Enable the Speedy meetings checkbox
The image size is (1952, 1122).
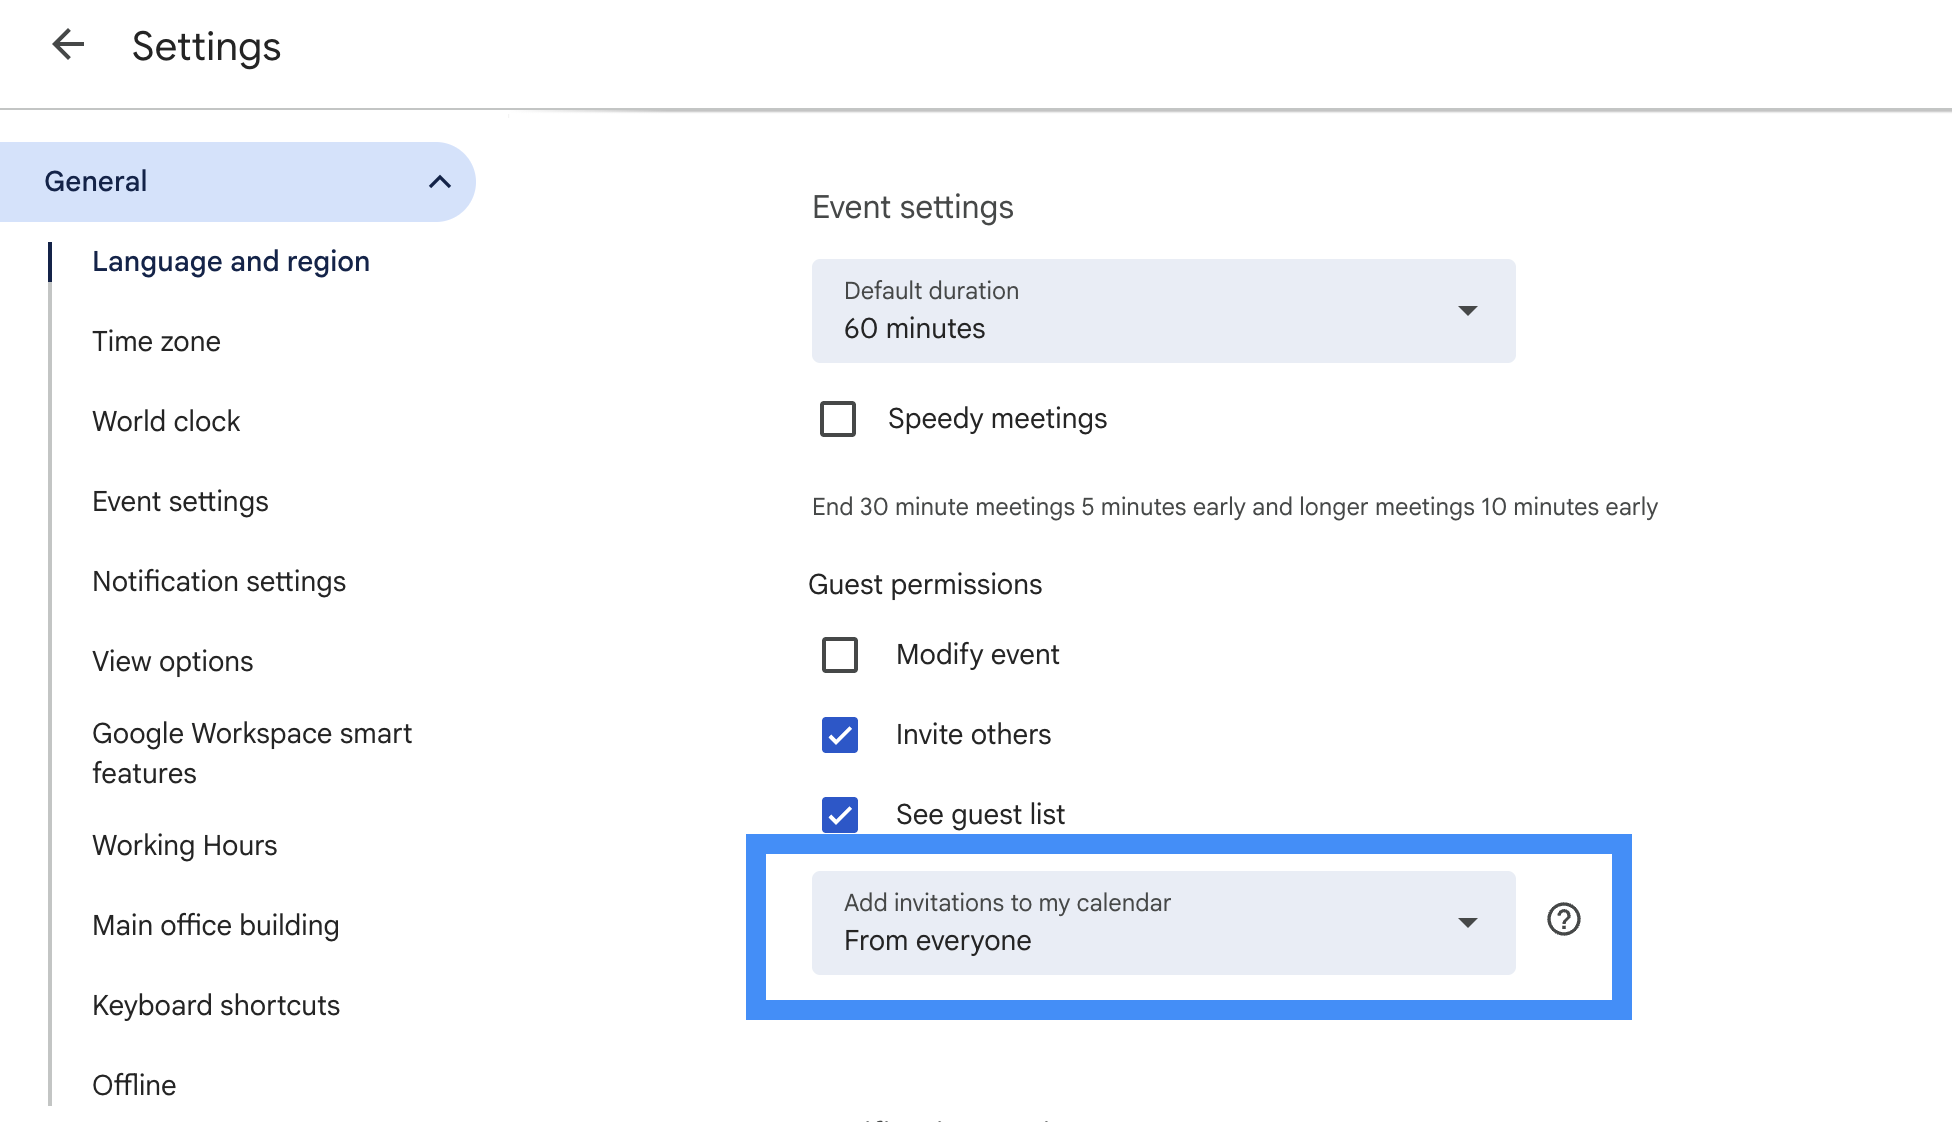click(838, 419)
